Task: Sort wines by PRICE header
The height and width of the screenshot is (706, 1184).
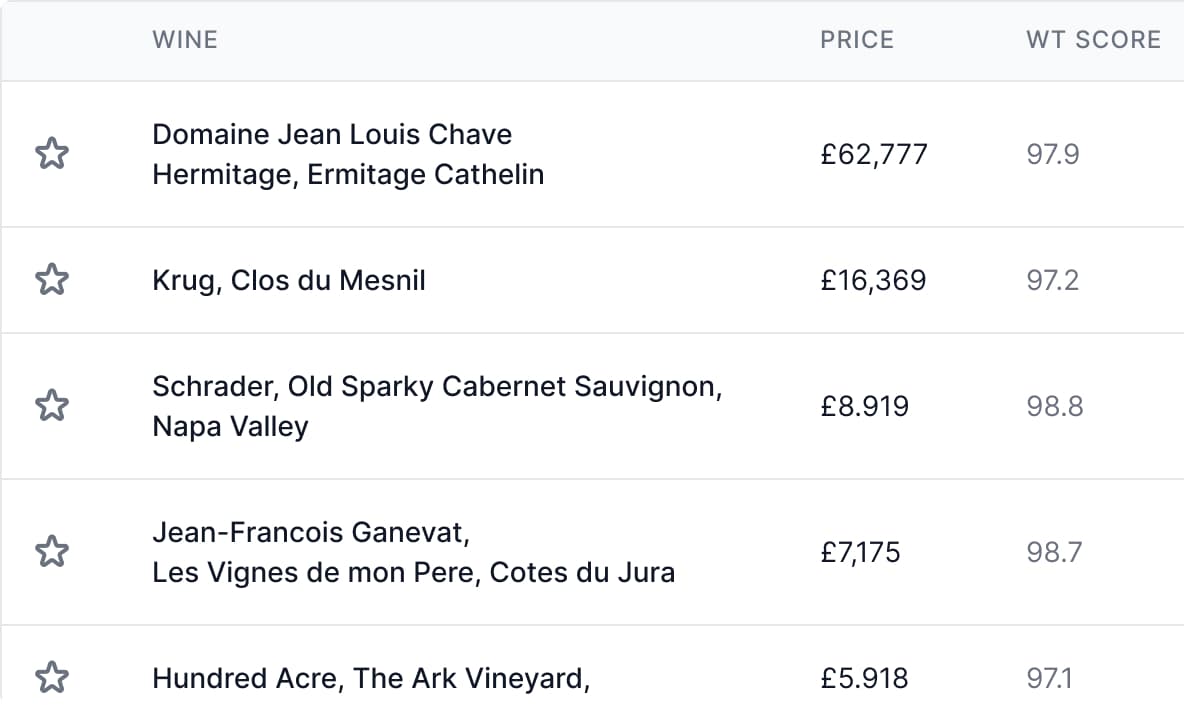Action: (x=857, y=40)
